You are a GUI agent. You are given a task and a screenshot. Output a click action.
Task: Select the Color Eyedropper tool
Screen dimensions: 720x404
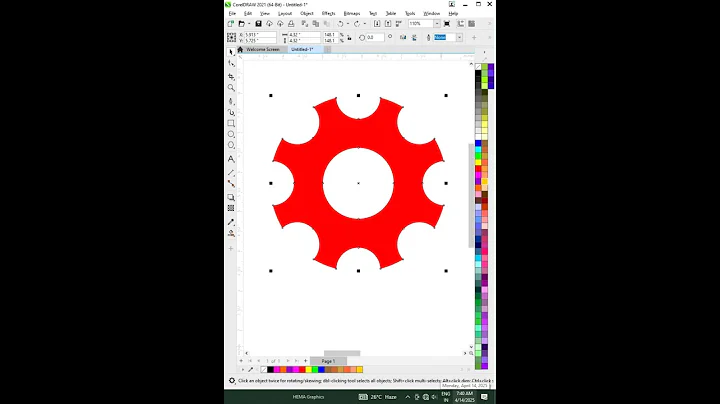231,222
